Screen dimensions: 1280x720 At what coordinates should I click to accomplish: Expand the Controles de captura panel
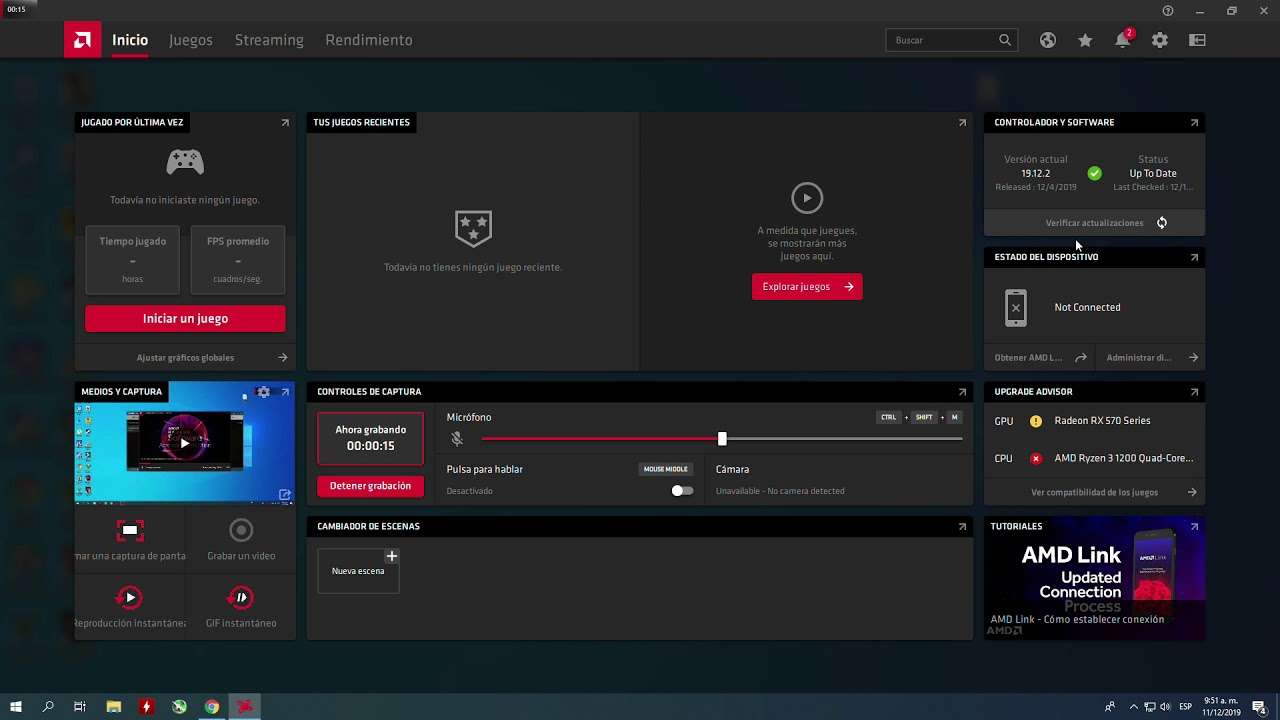tap(962, 392)
